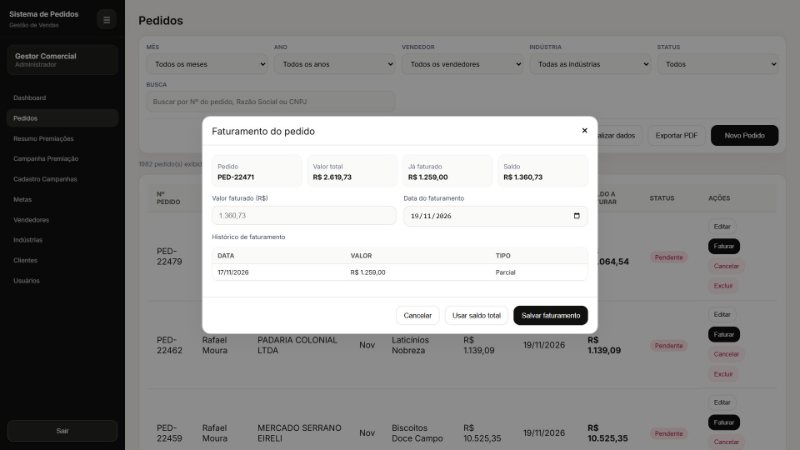The width and height of the screenshot is (800, 450).
Task: Toggle the sidebar hamburger menu icon
Action: coord(107,20)
